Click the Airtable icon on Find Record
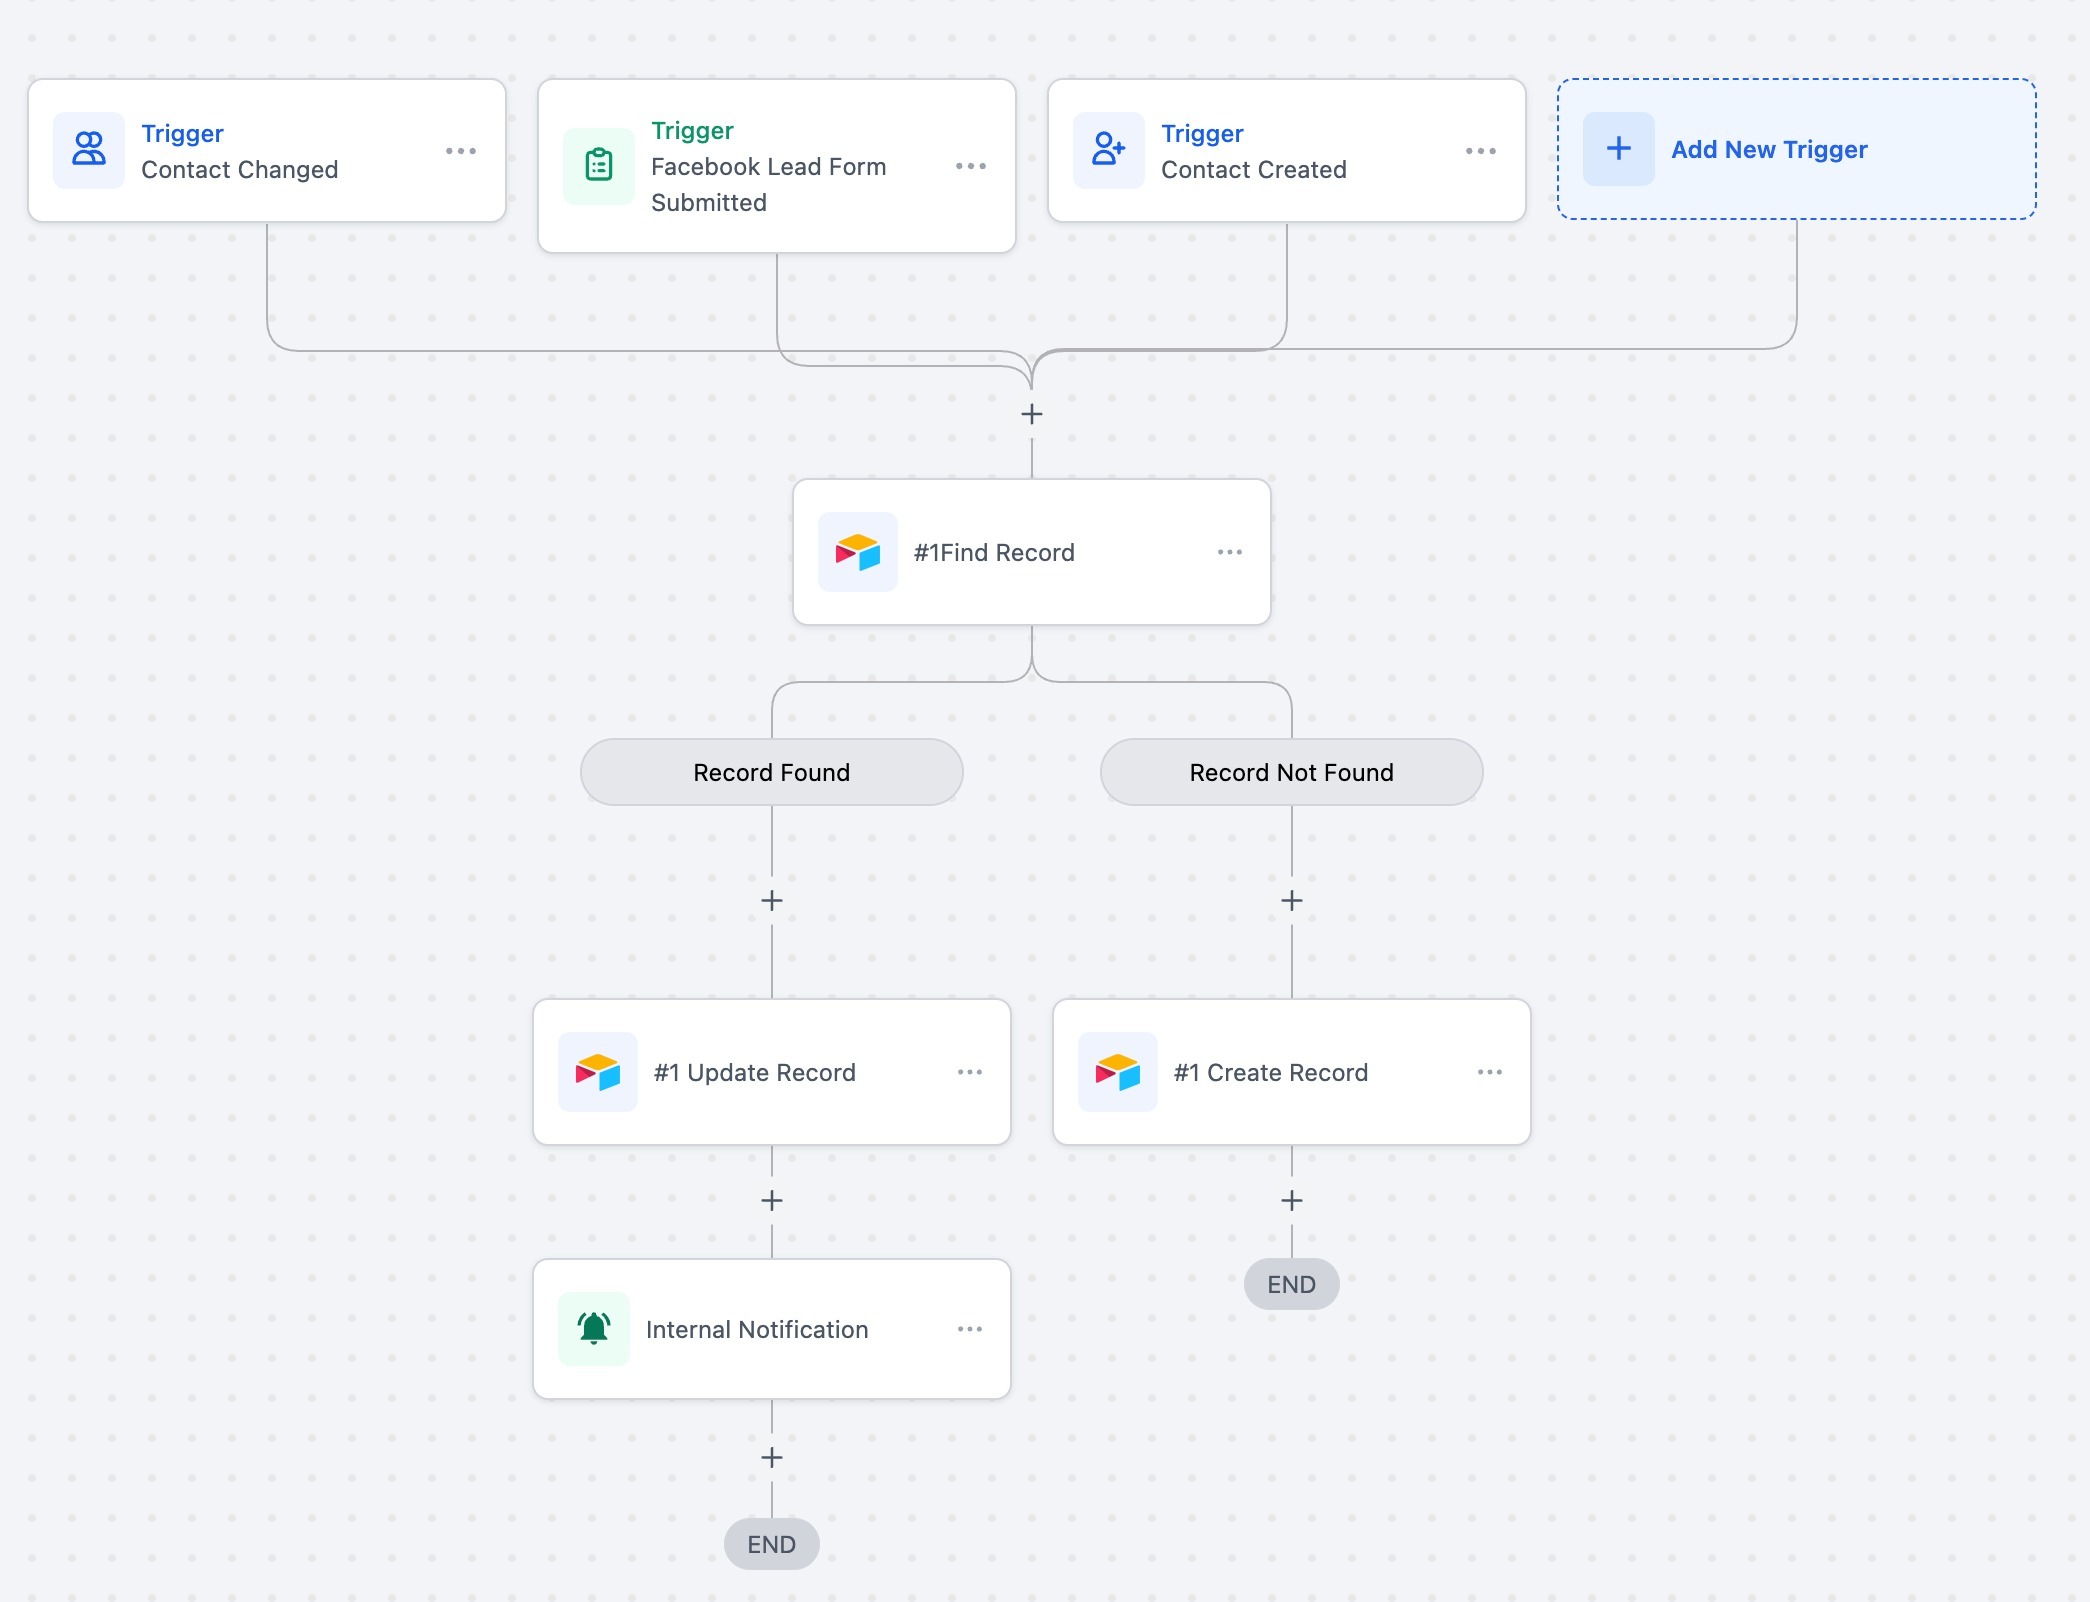 coord(857,552)
